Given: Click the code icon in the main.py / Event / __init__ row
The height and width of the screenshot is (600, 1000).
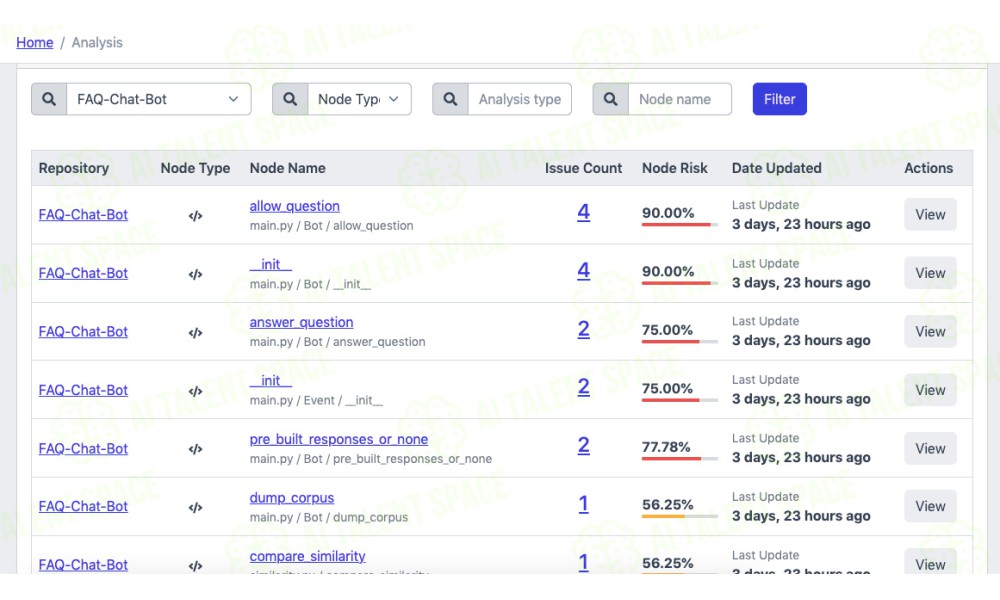Looking at the screenshot, I should (195, 391).
